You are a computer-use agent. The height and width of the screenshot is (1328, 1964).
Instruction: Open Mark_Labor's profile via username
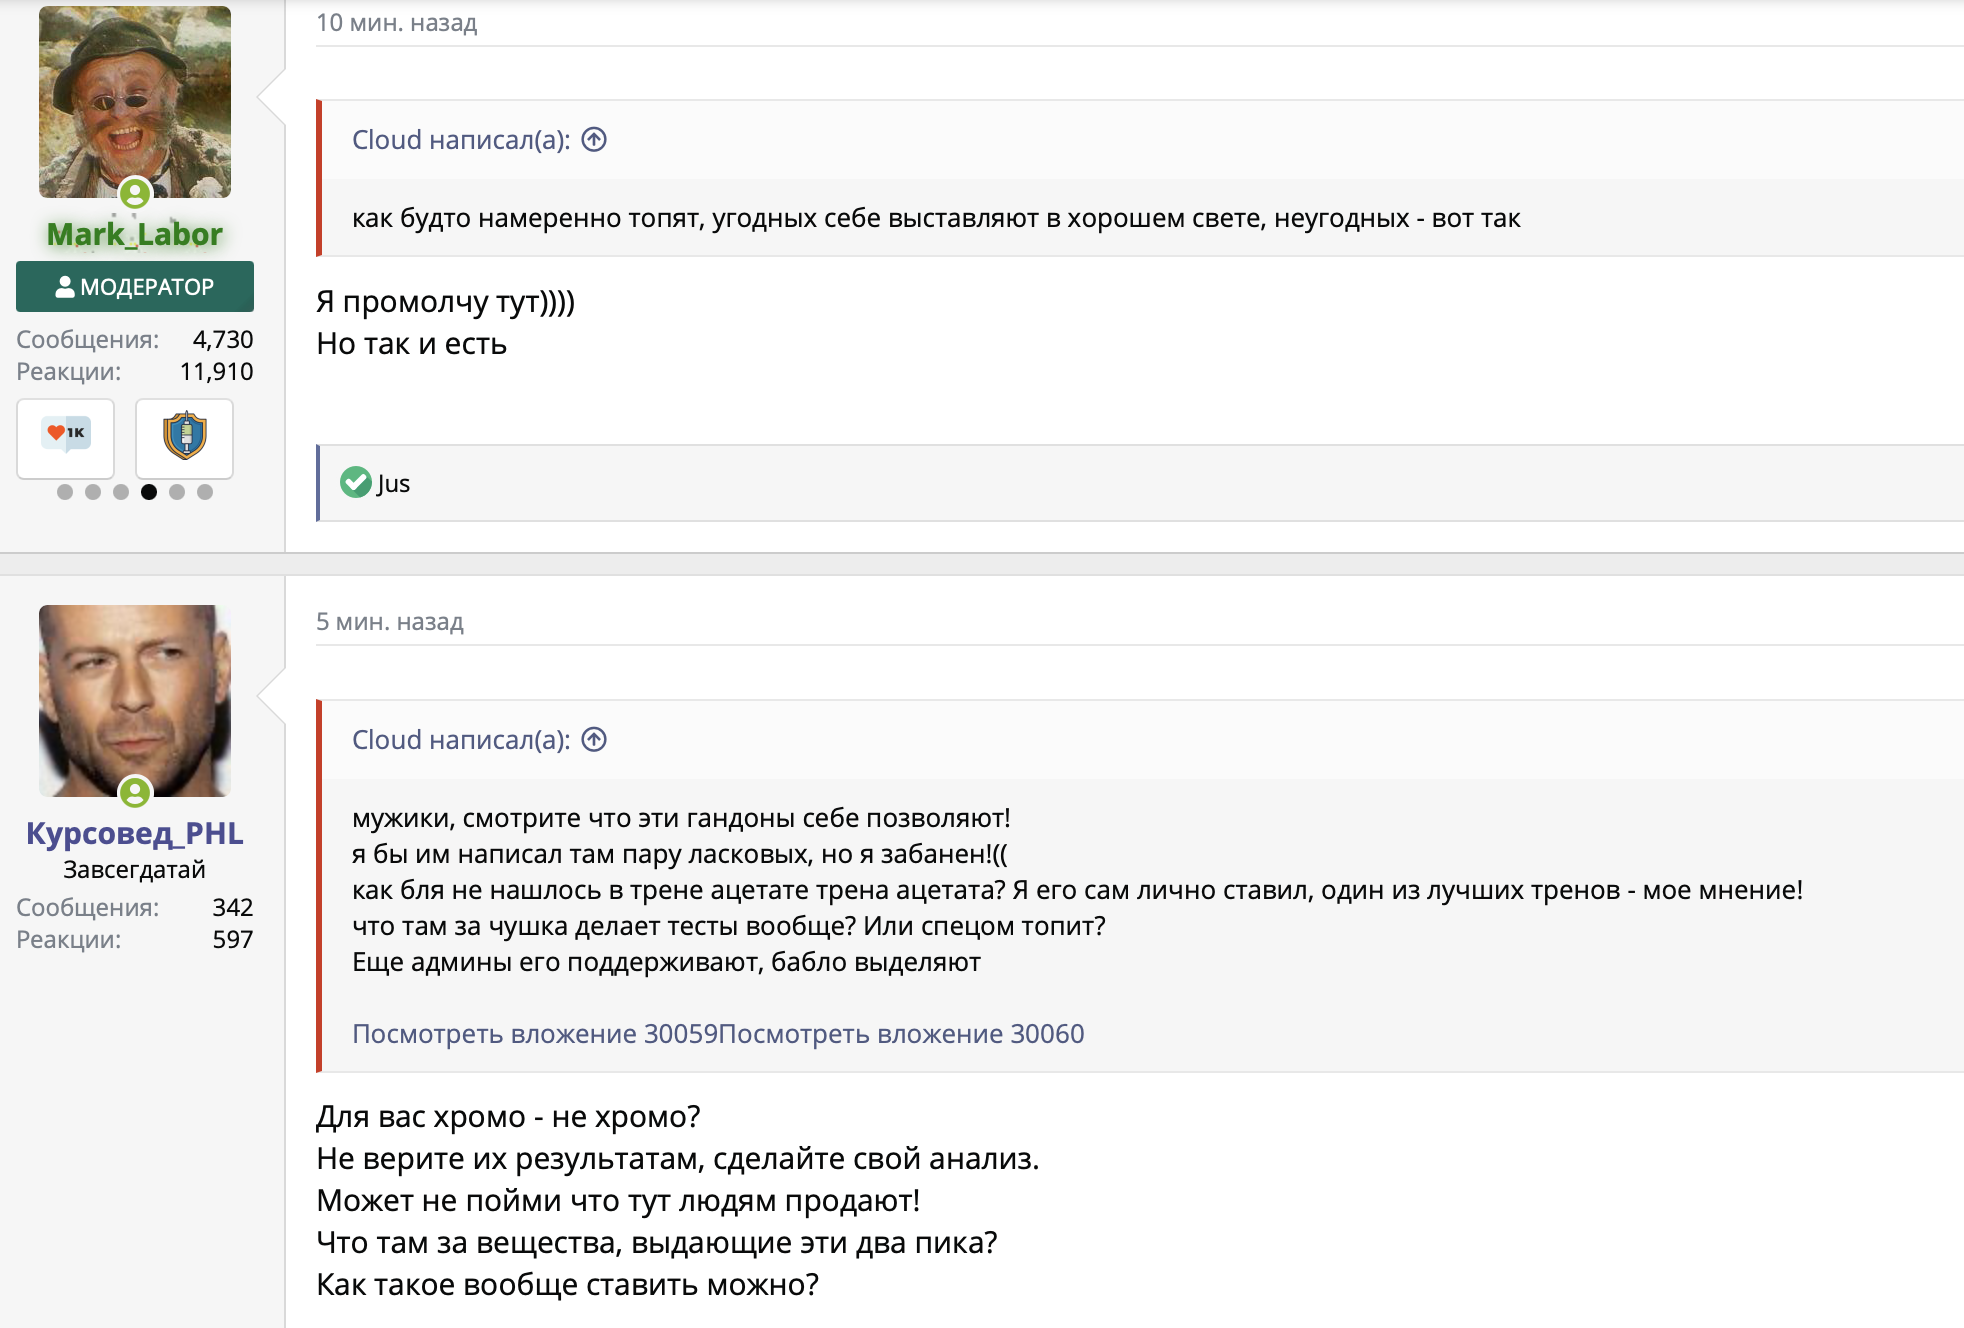coord(135,234)
